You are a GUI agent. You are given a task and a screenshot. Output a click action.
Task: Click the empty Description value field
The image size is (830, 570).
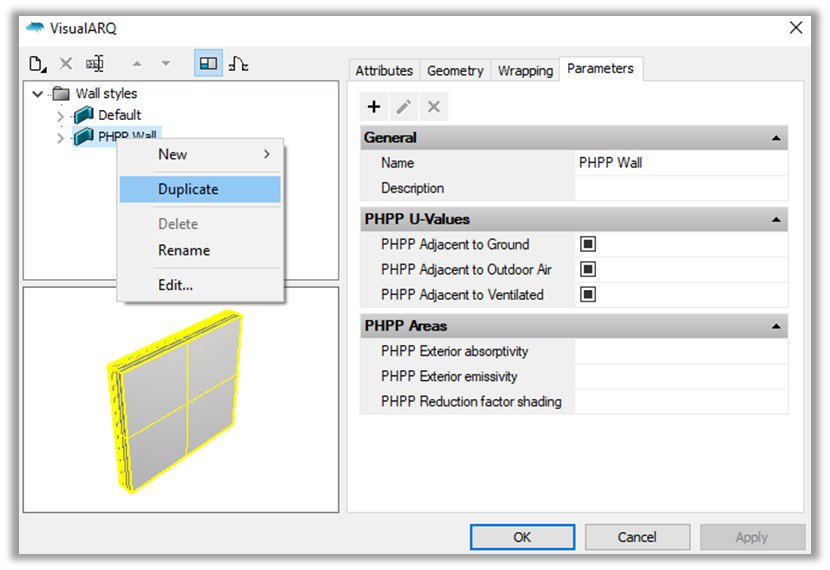pos(681,188)
